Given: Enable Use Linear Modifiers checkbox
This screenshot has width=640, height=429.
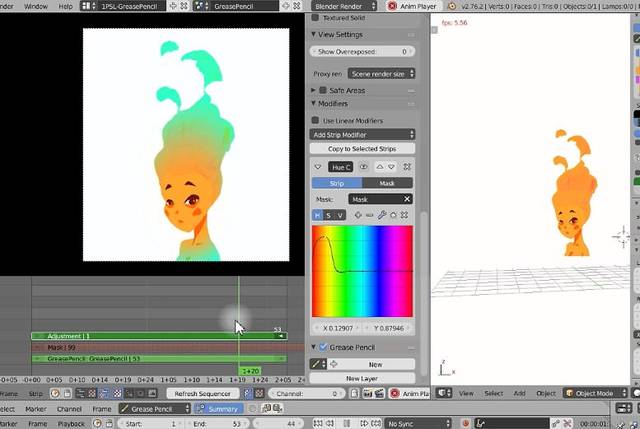Looking at the screenshot, I should pyautogui.click(x=315, y=120).
